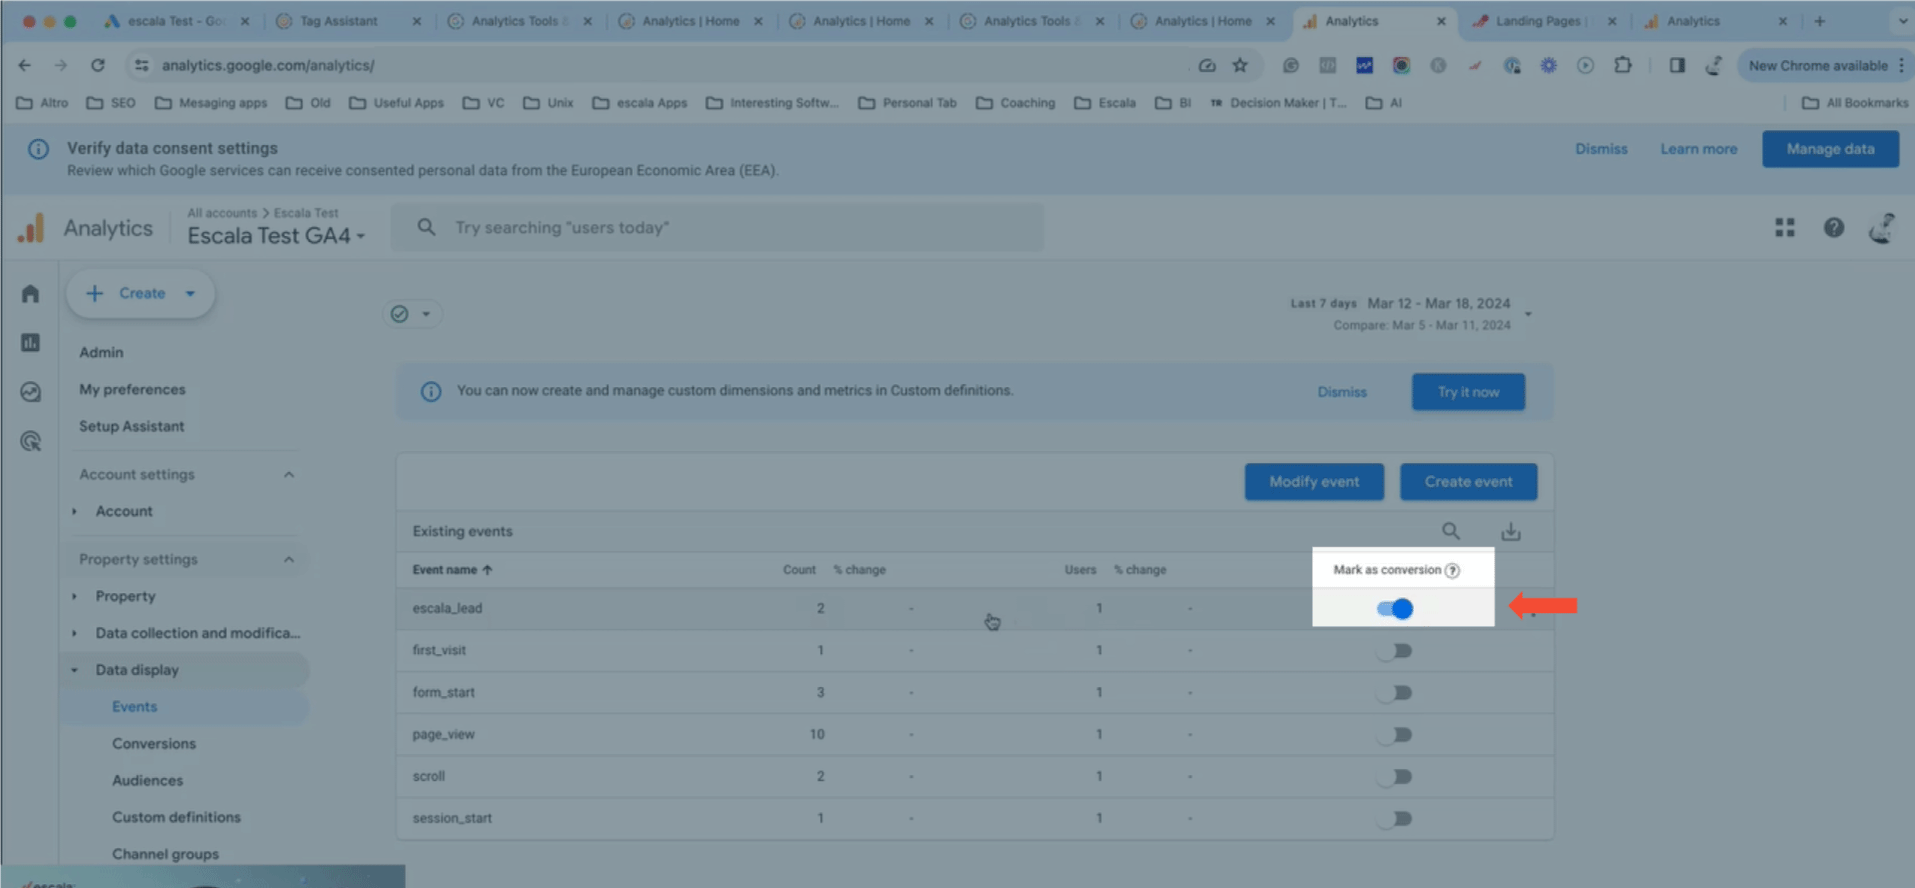Sort by the Event name column header
The height and width of the screenshot is (888, 1915).
pyautogui.click(x=452, y=570)
